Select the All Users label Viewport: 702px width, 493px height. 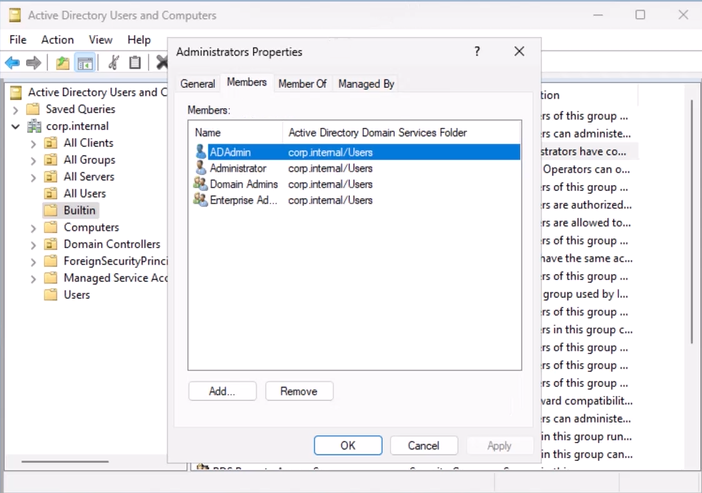pos(85,194)
